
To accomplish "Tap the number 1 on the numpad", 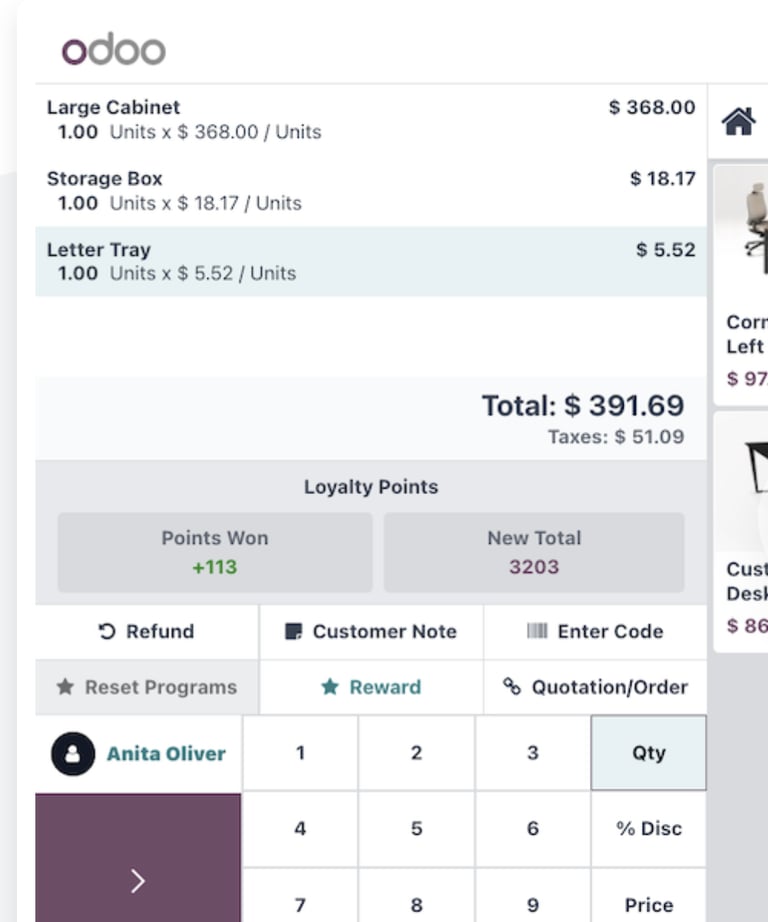I will tap(300, 753).
